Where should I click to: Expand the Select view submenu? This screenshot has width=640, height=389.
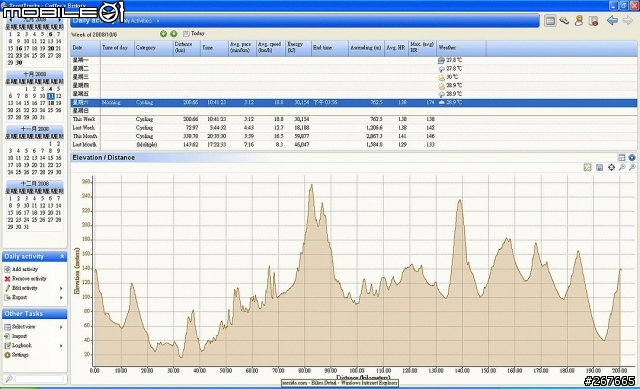pos(61,327)
